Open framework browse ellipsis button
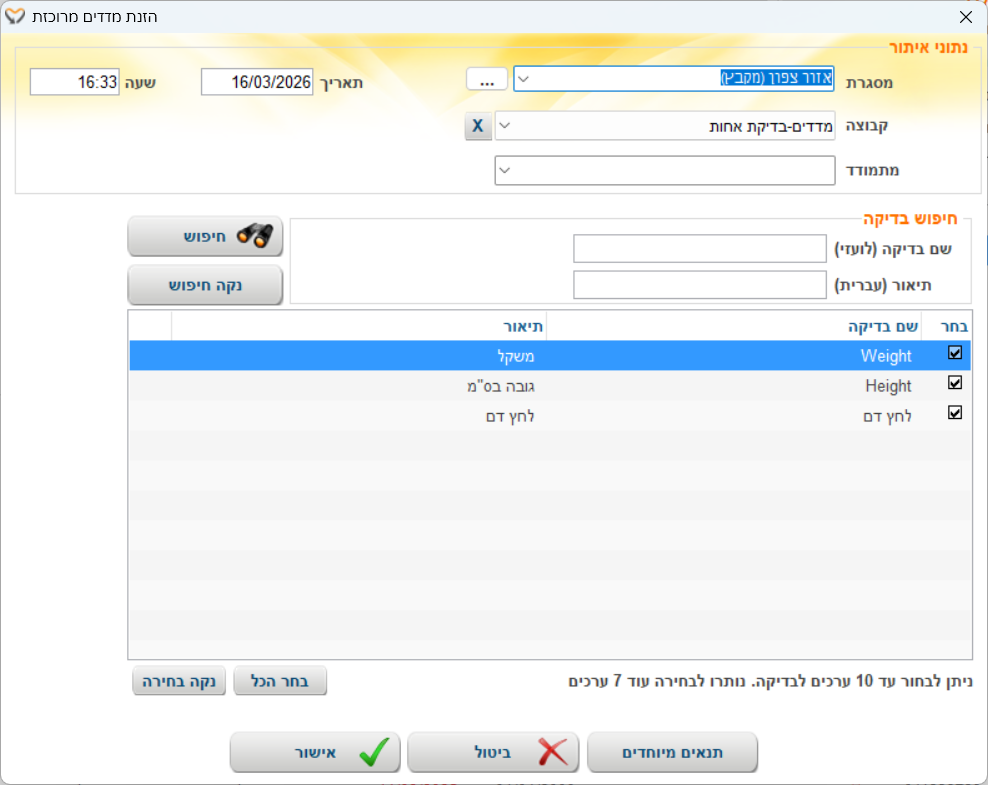Screen dimensions: 988x785 (486, 80)
